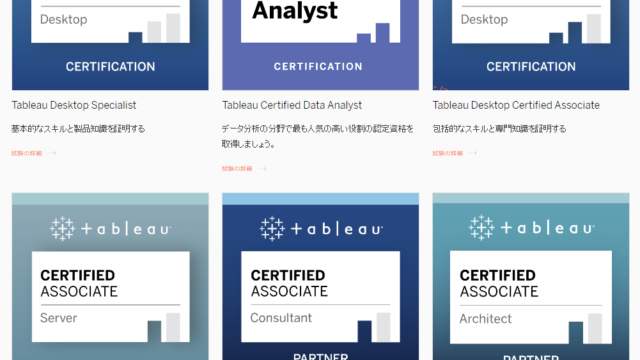Select the description text 基本的なスキルと製品知識を証明する
The width and height of the screenshot is (640, 360).
click(78, 129)
